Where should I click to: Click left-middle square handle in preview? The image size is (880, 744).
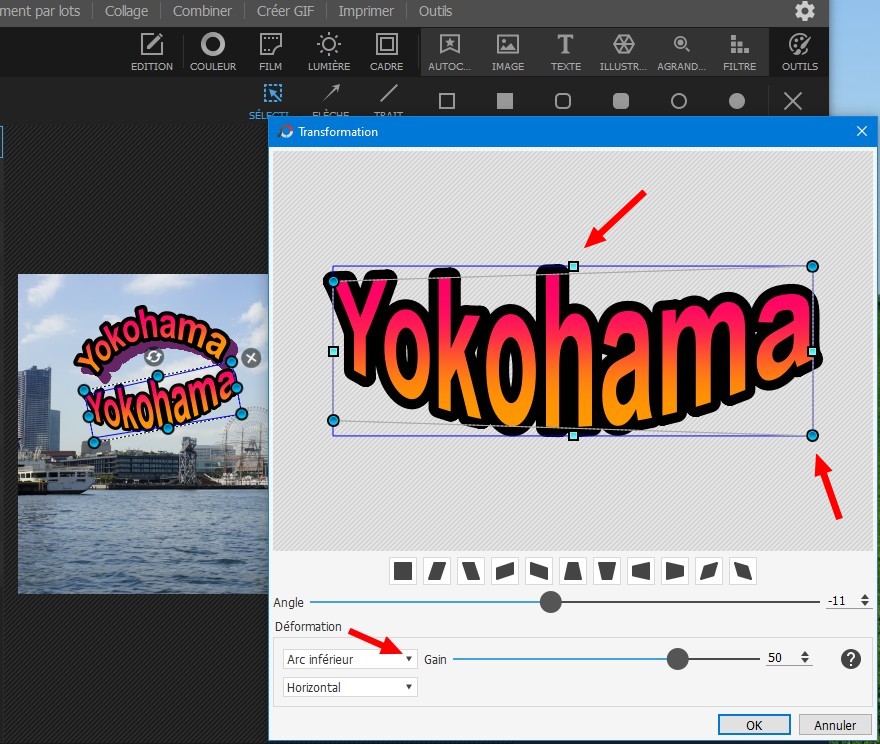[333, 351]
